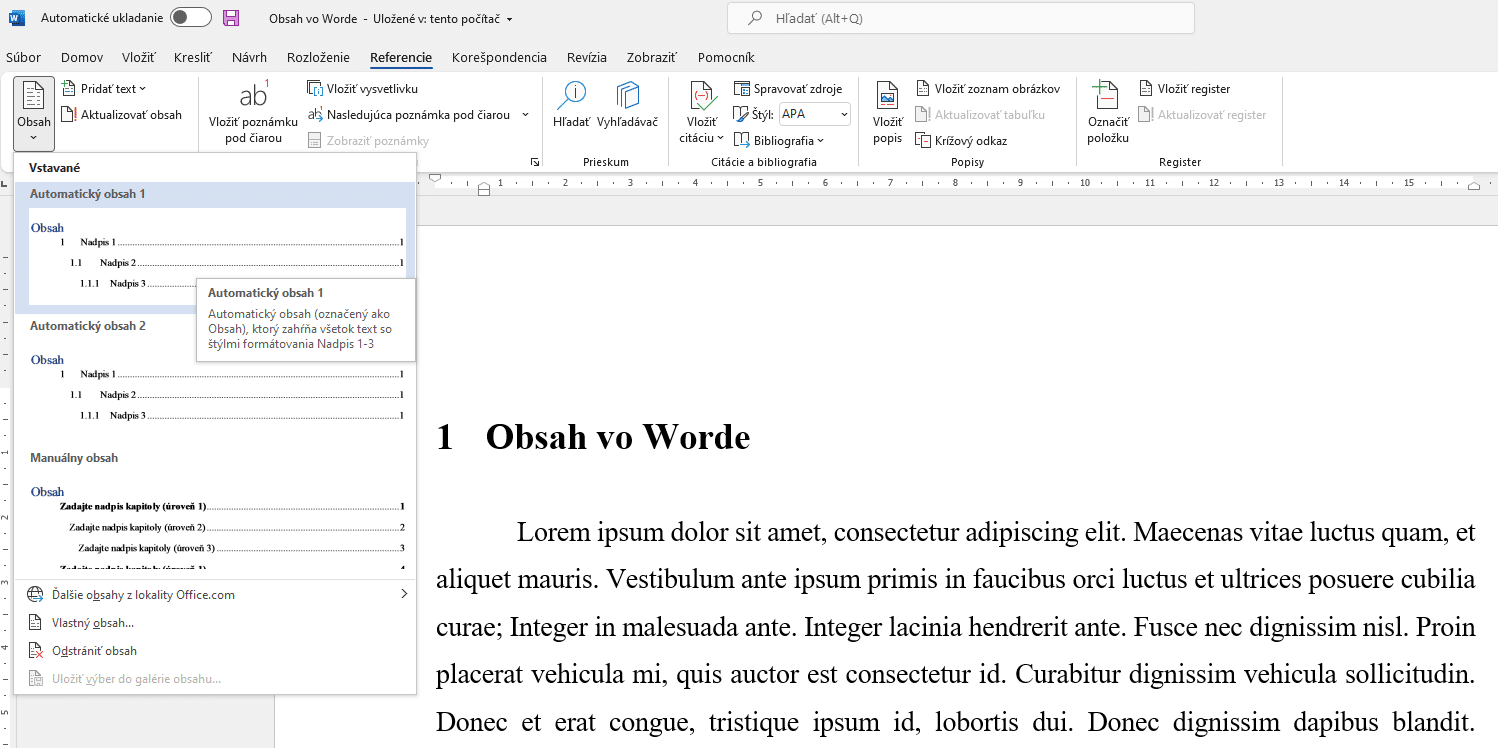Viewport: 1498px width, 748px height.
Task: Expand the Office.com submenu arrow
Action: pos(404,594)
